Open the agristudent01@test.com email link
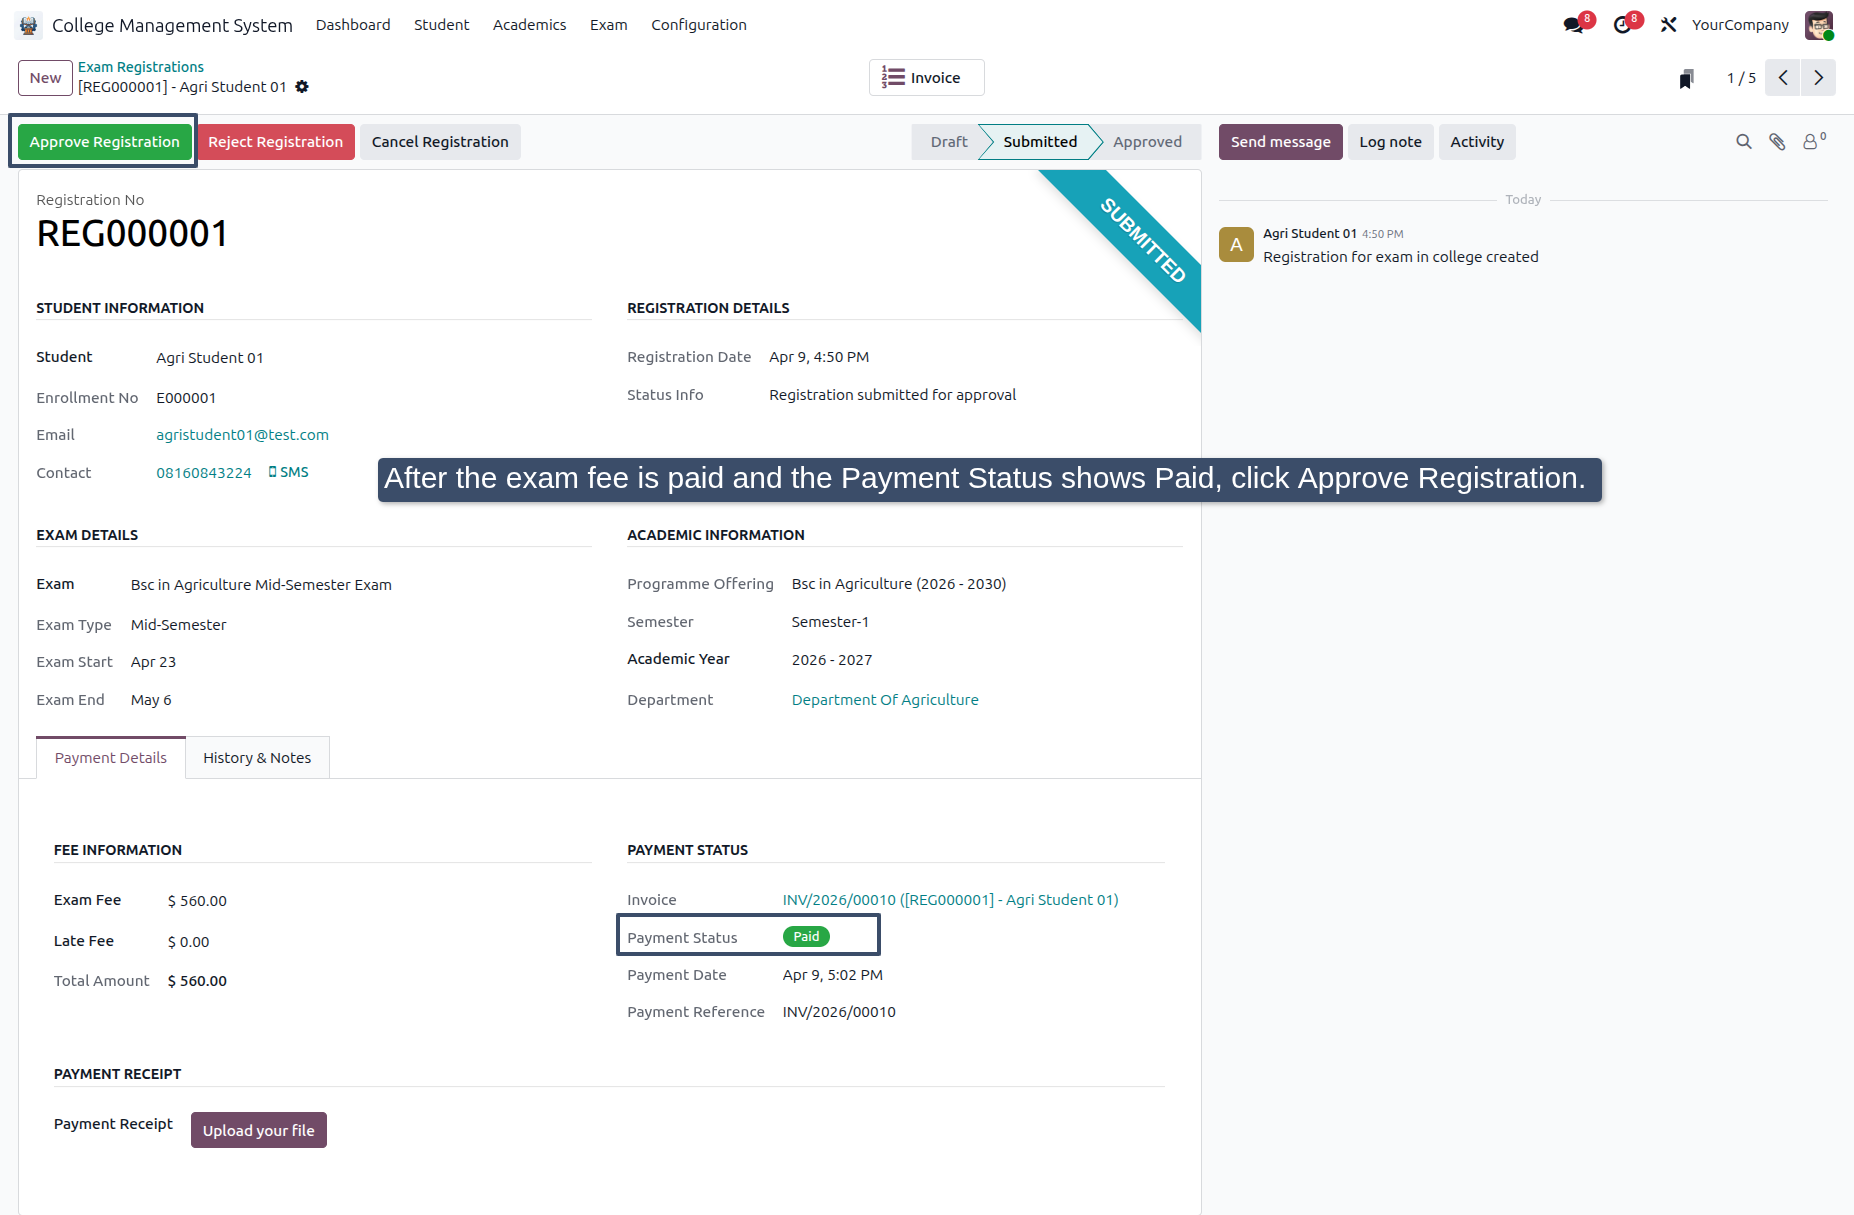1854x1215 pixels. point(242,435)
